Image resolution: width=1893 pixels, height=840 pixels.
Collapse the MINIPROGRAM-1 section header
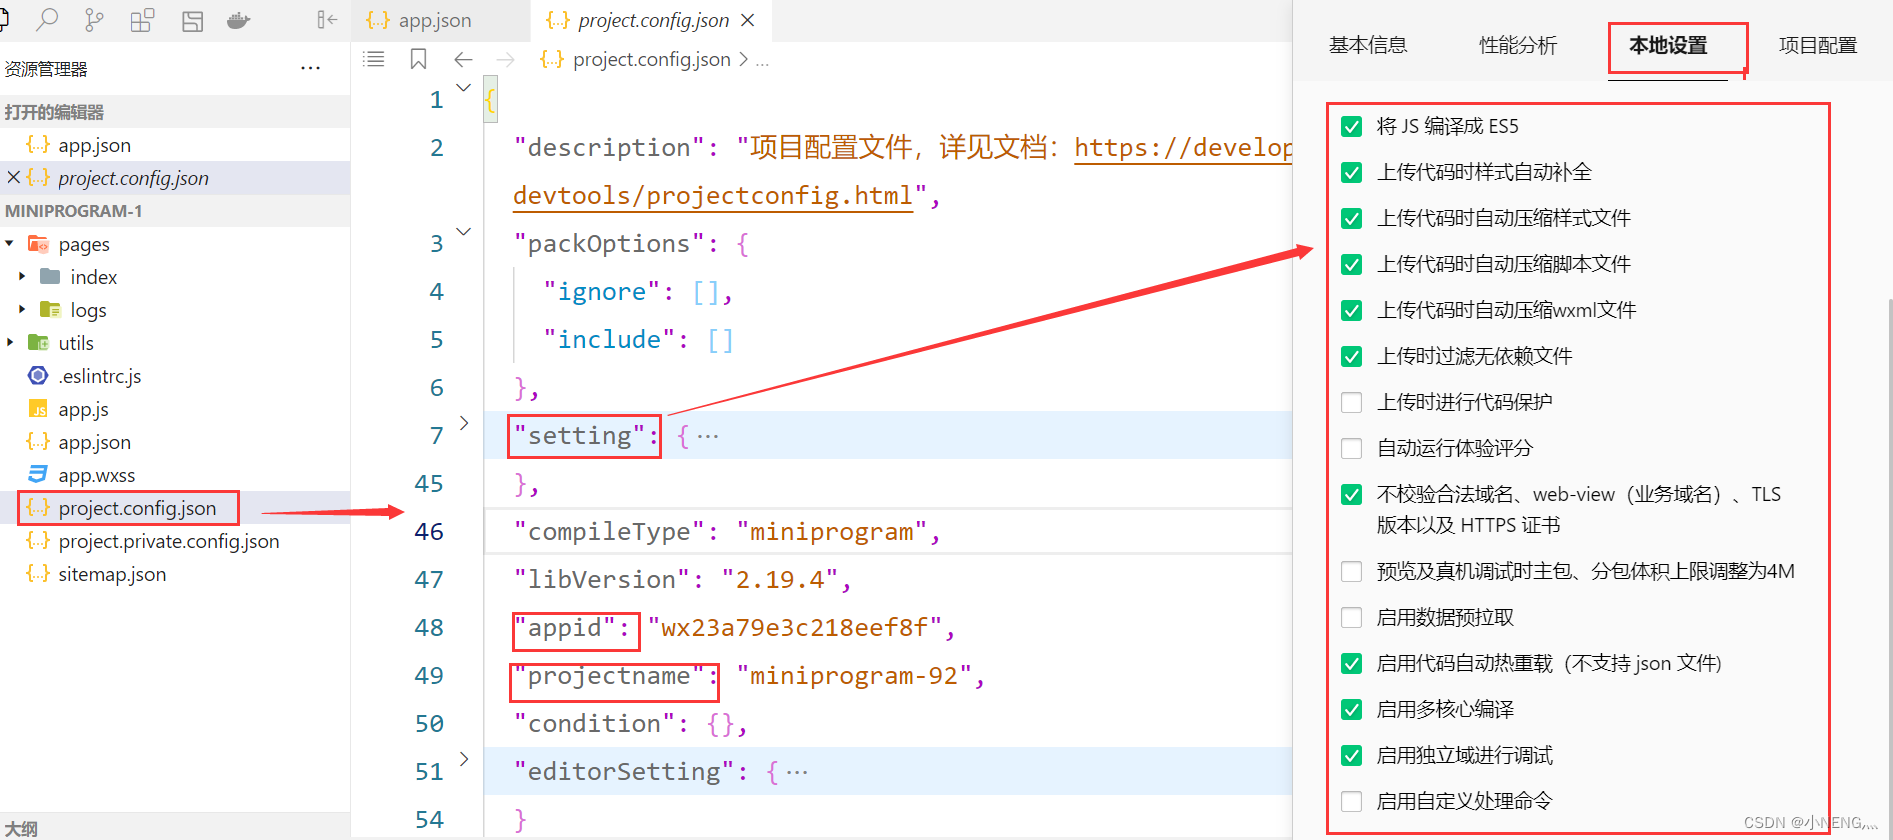point(175,210)
